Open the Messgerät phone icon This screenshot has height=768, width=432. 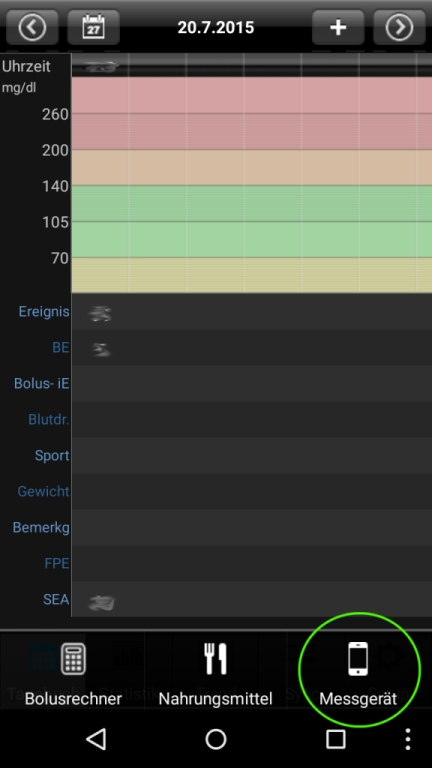[358, 659]
